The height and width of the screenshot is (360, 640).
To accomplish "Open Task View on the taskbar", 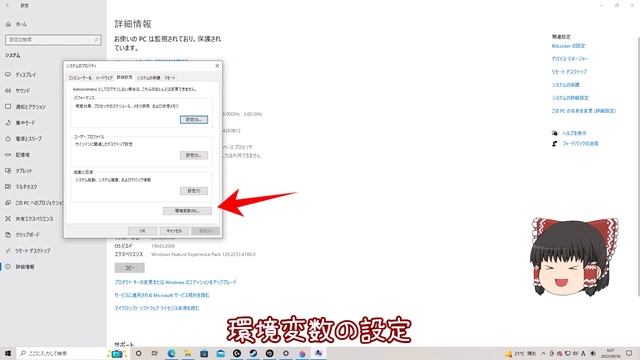I will coord(155,353).
